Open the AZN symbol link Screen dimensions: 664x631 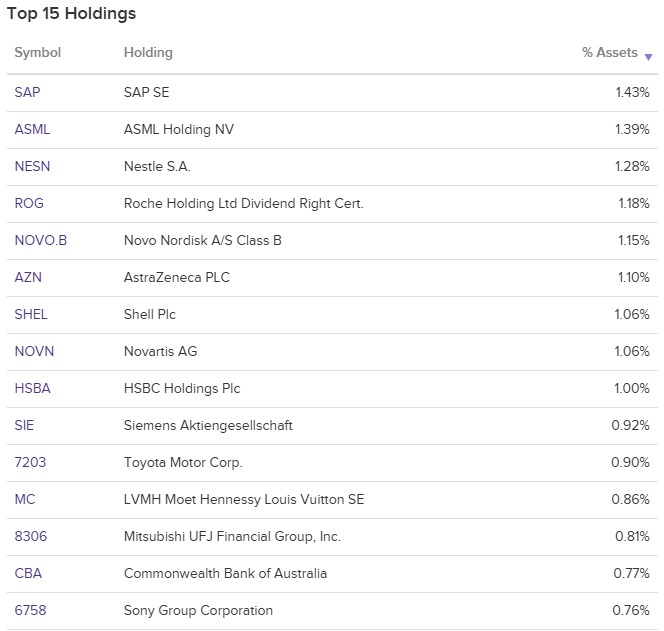tap(28, 277)
